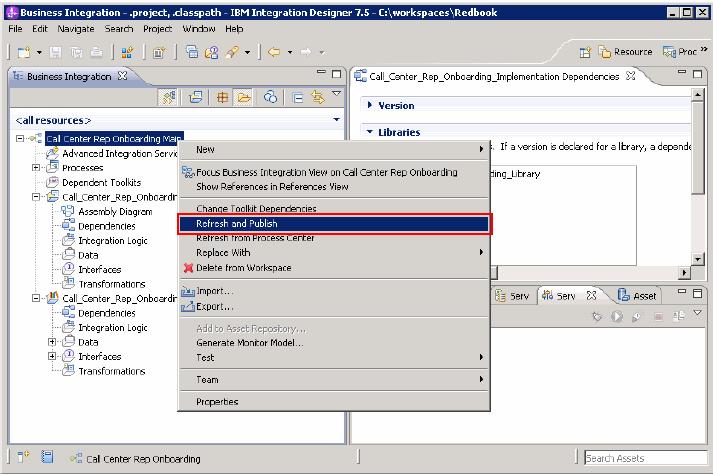
Task: Maximize the Business Integration view pane
Action: pos(336,74)
